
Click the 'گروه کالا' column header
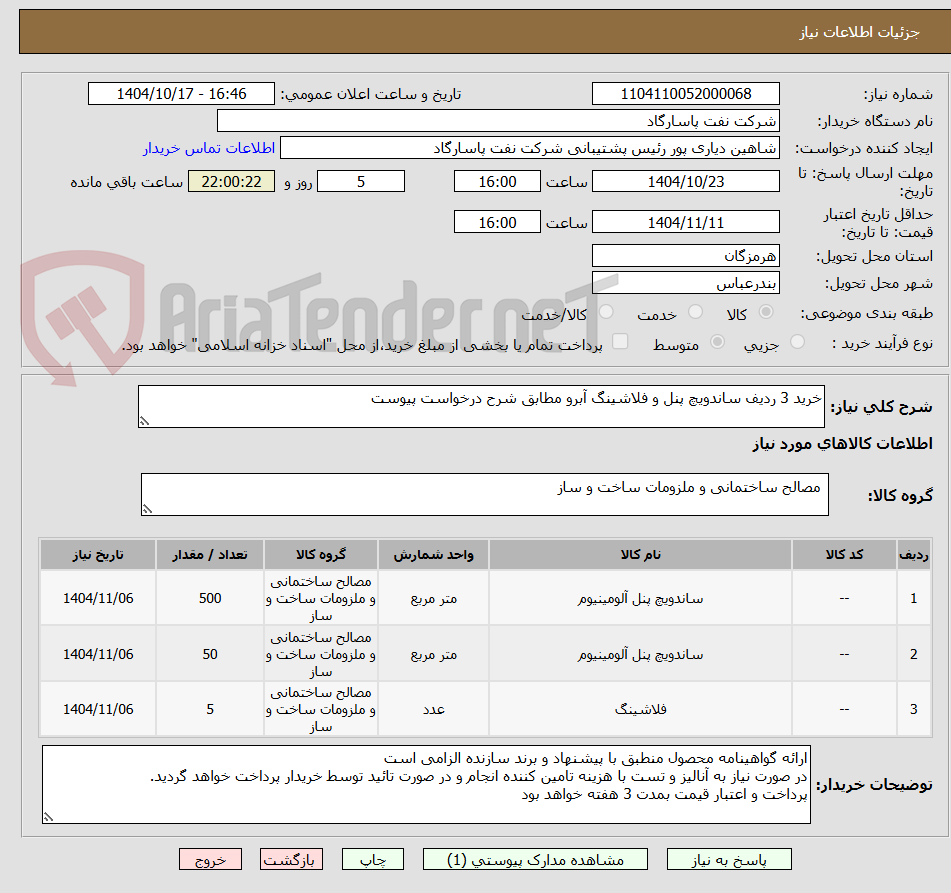pos(320,554)
